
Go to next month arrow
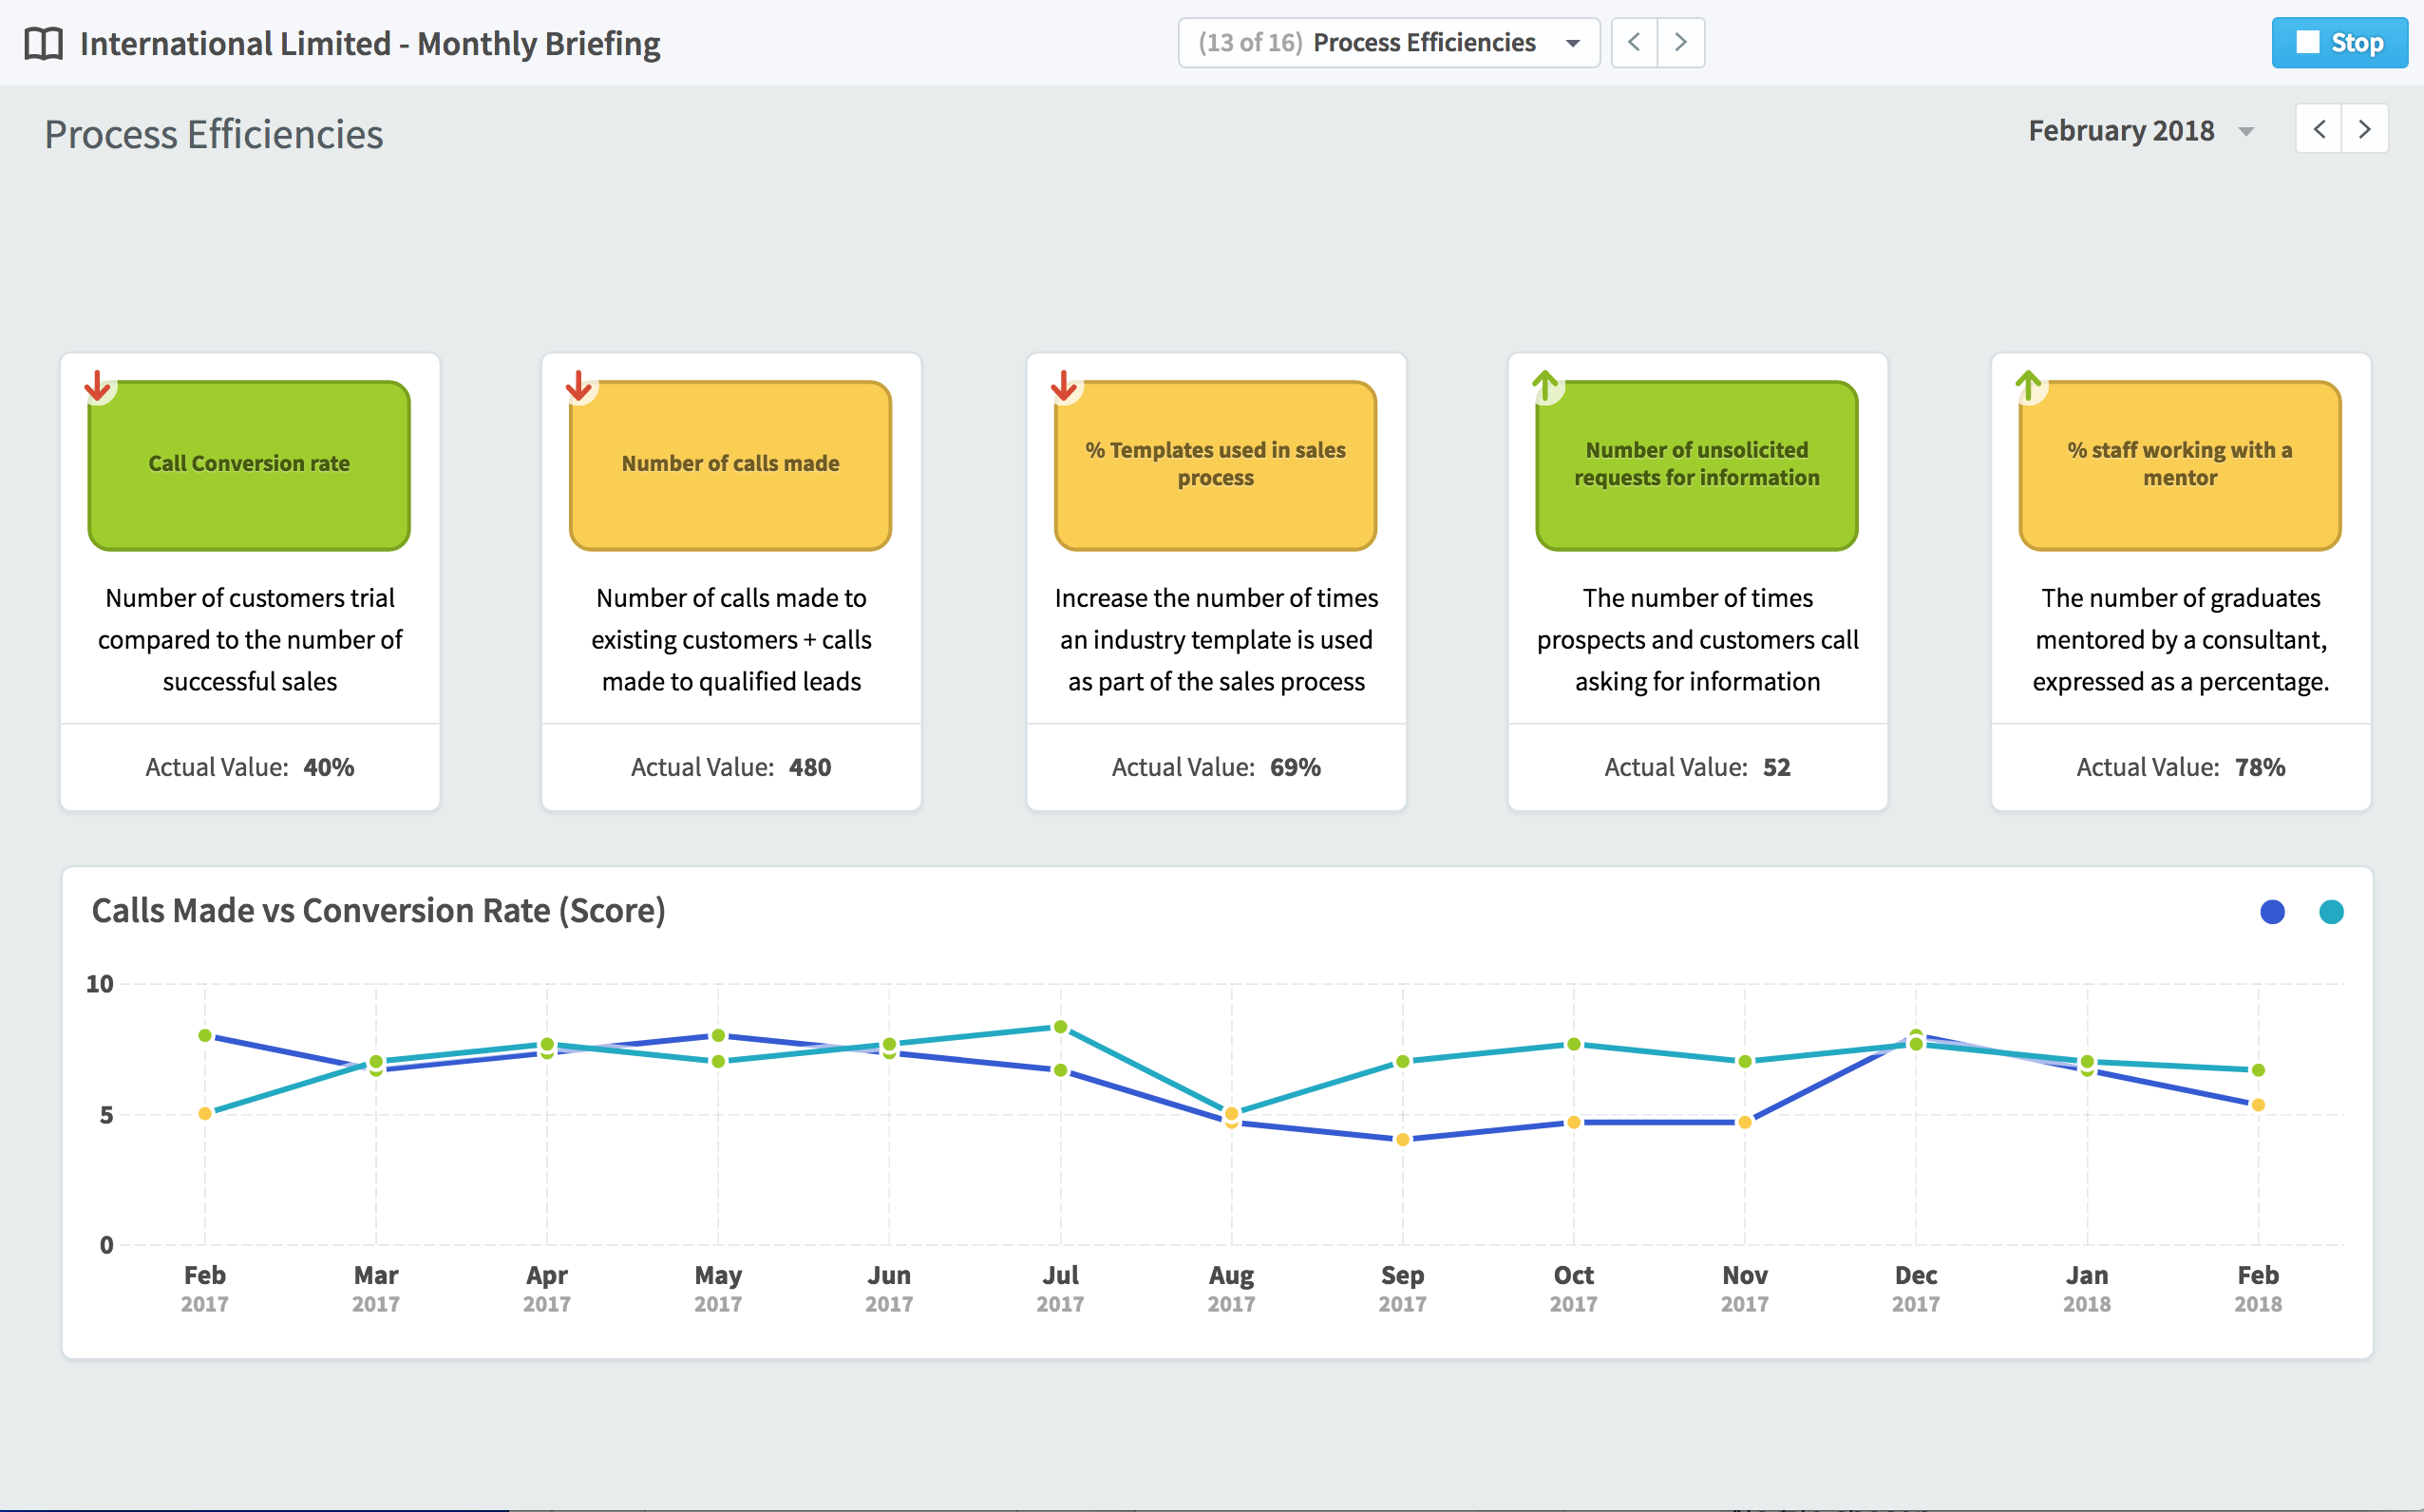click(x=2365, y=130)
